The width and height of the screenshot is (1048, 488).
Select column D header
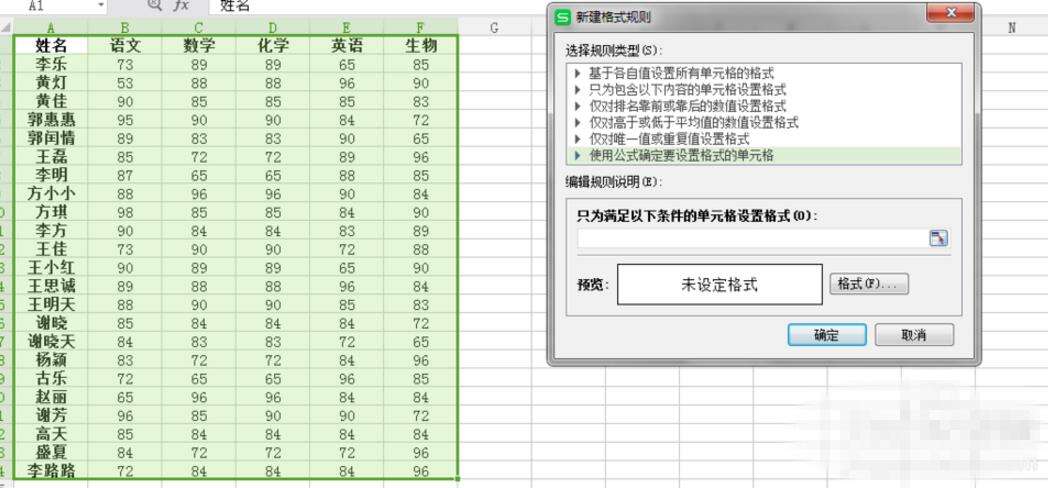(273, 27)
